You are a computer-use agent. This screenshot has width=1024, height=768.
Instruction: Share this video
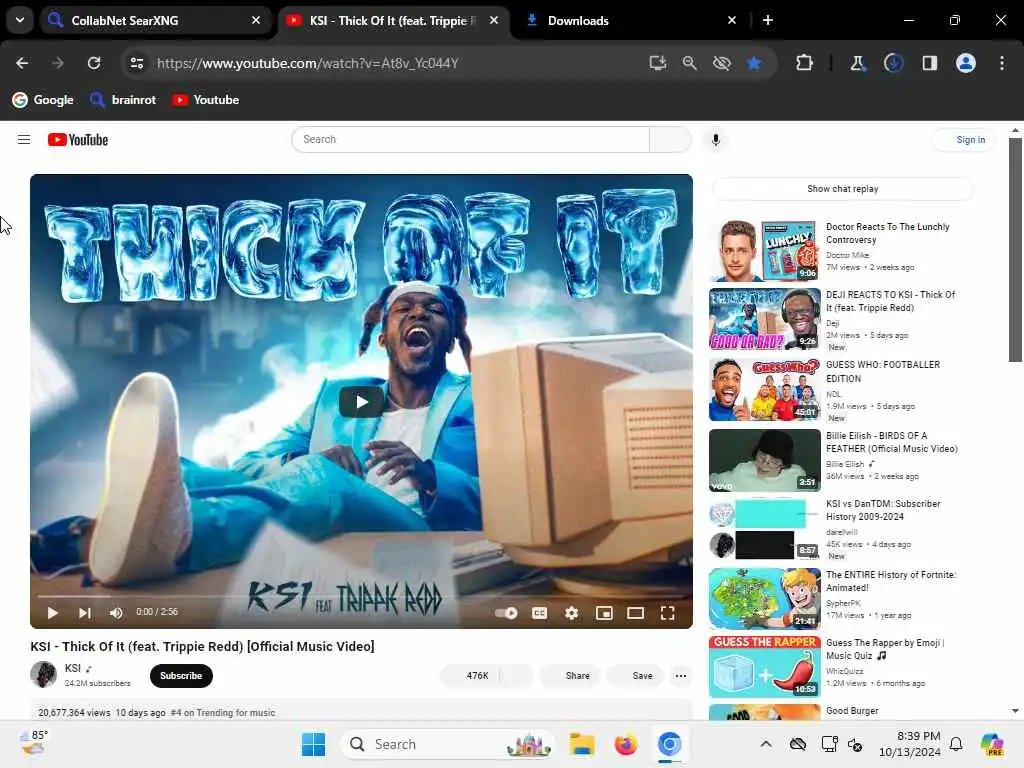click(x=569, y=675)
